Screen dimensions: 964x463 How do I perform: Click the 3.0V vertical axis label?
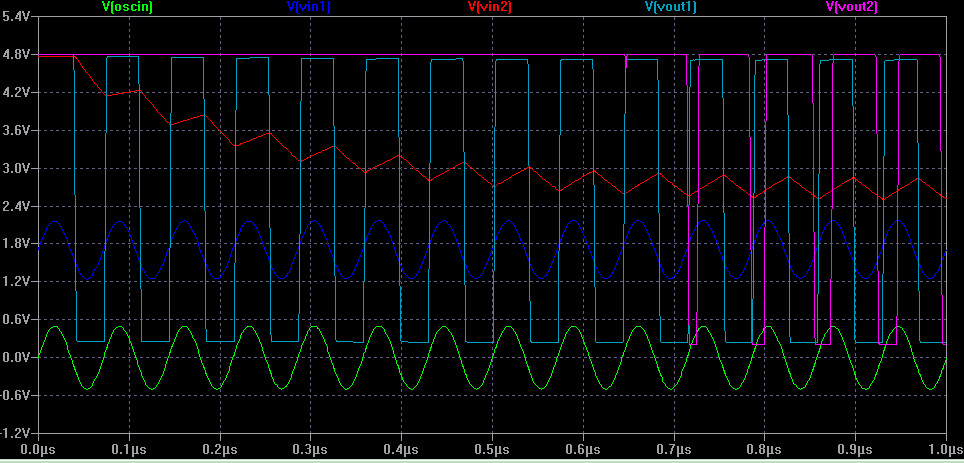pos(16,168)
